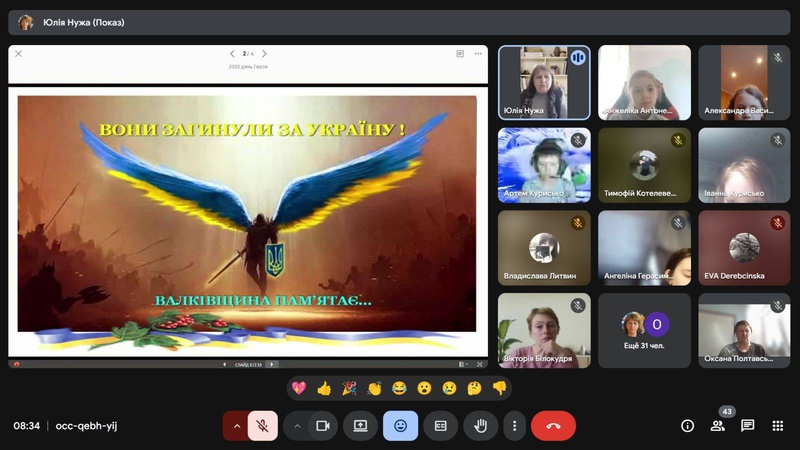
Task: Select Оксана Полтавсь... video tile
Action: point(744,331)
